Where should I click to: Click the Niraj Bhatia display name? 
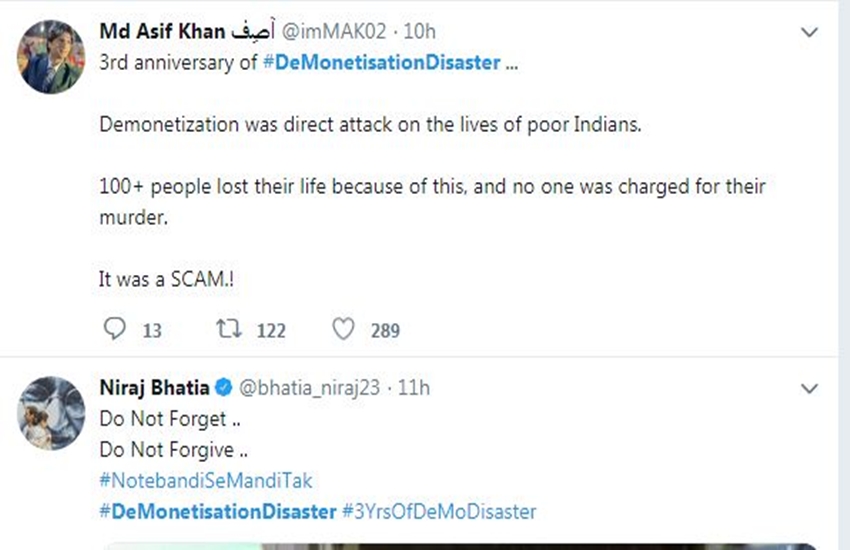pos(156,387)
